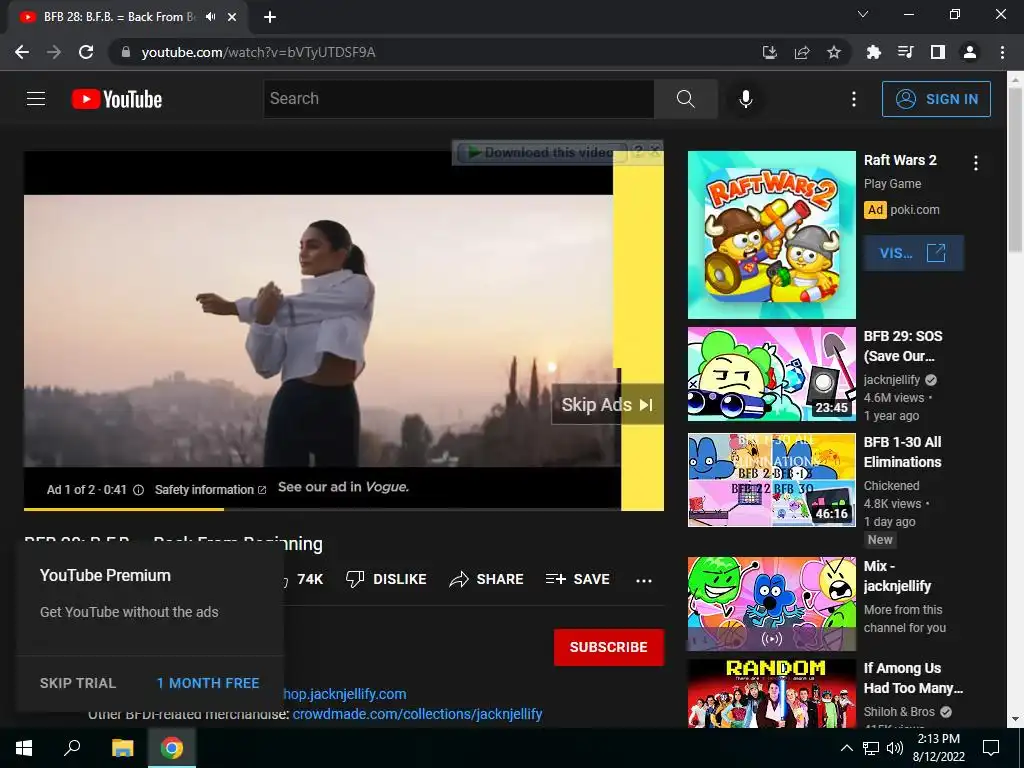Viewport: 1024px width, 768px height.
Task: Click the Mix - jacknjellify title
Action: [897, 576]
